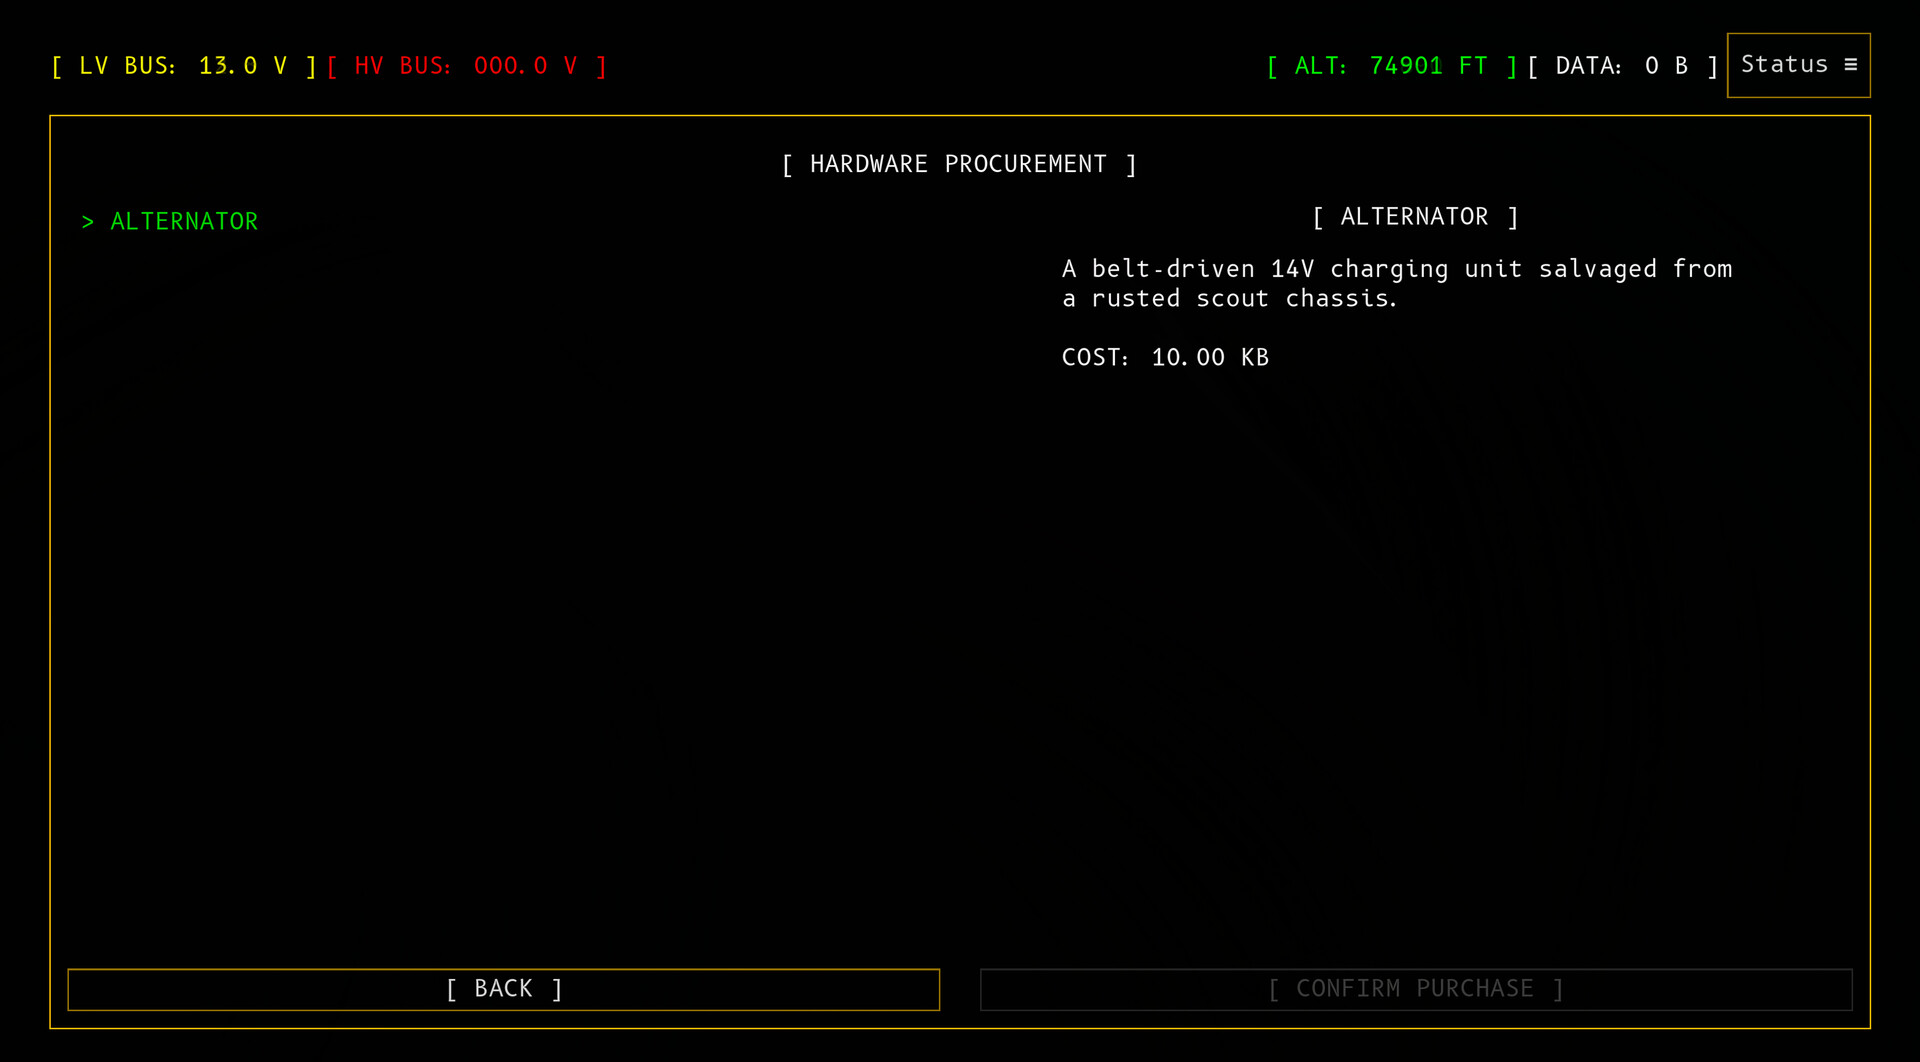The height and width of the screenshot is (1062, 1920).
Task: Click the 0 B data balance value
Action: (x=1666, y=66)
